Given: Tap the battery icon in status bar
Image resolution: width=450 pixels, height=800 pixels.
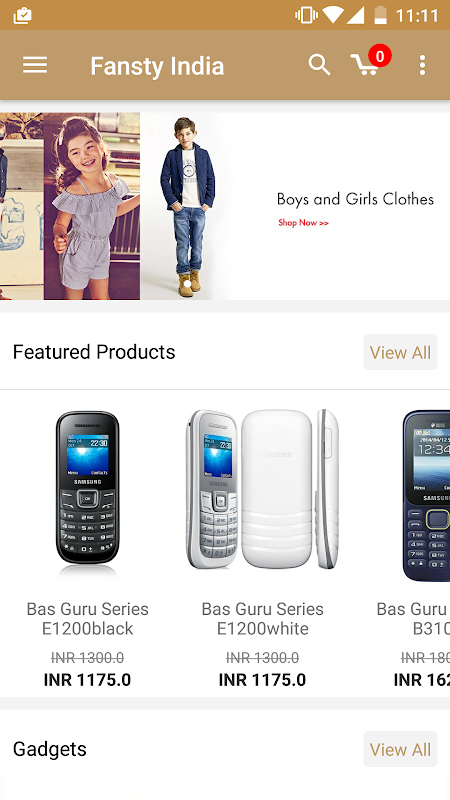Looking at the screenshot, I should pos(381,15).
